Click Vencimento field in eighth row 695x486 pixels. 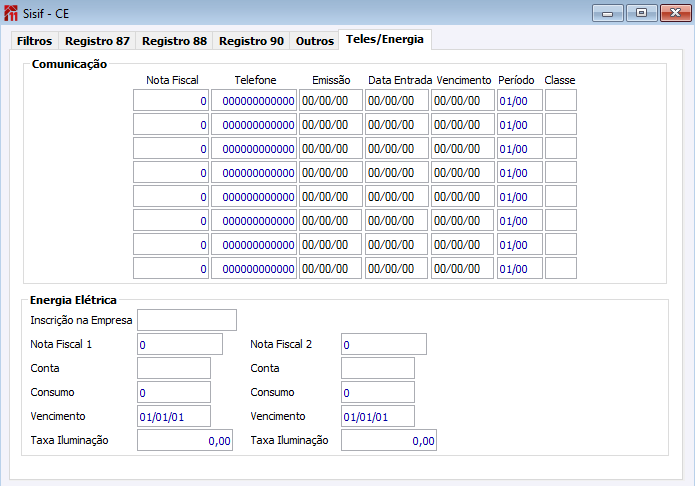(463, 268)
